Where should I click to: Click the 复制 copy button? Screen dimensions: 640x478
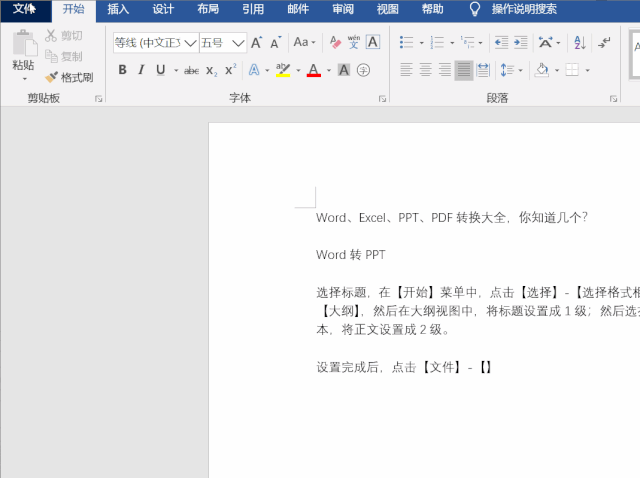(x=64, y=56)
